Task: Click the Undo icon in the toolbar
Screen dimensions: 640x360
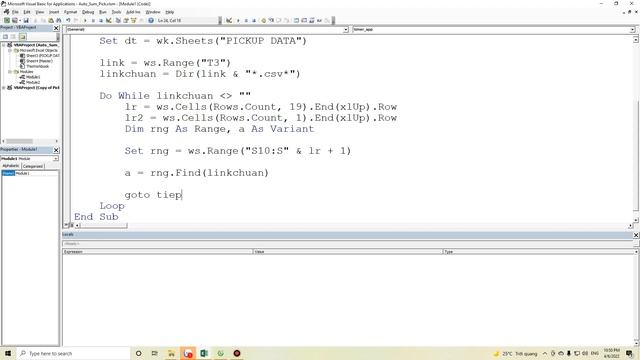Action: pos(68,20)
